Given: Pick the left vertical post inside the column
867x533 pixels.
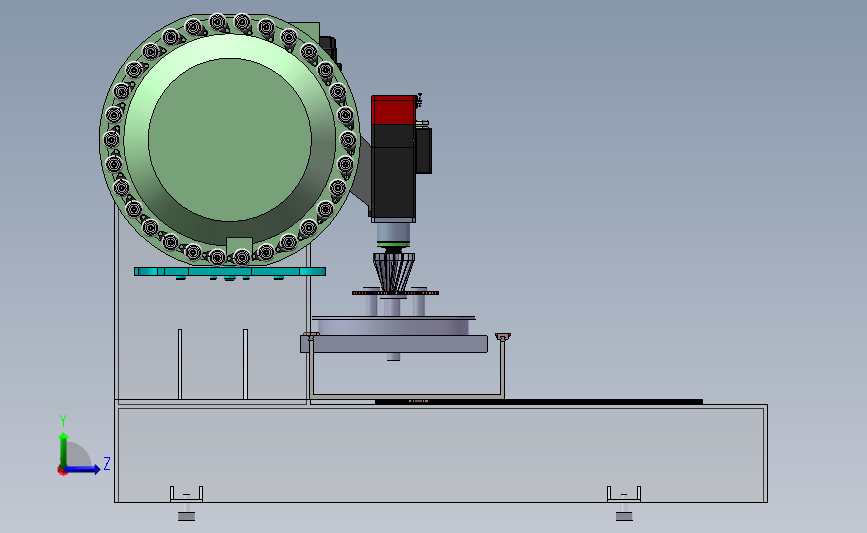Looking at the screenshot, I should (180, 364).
